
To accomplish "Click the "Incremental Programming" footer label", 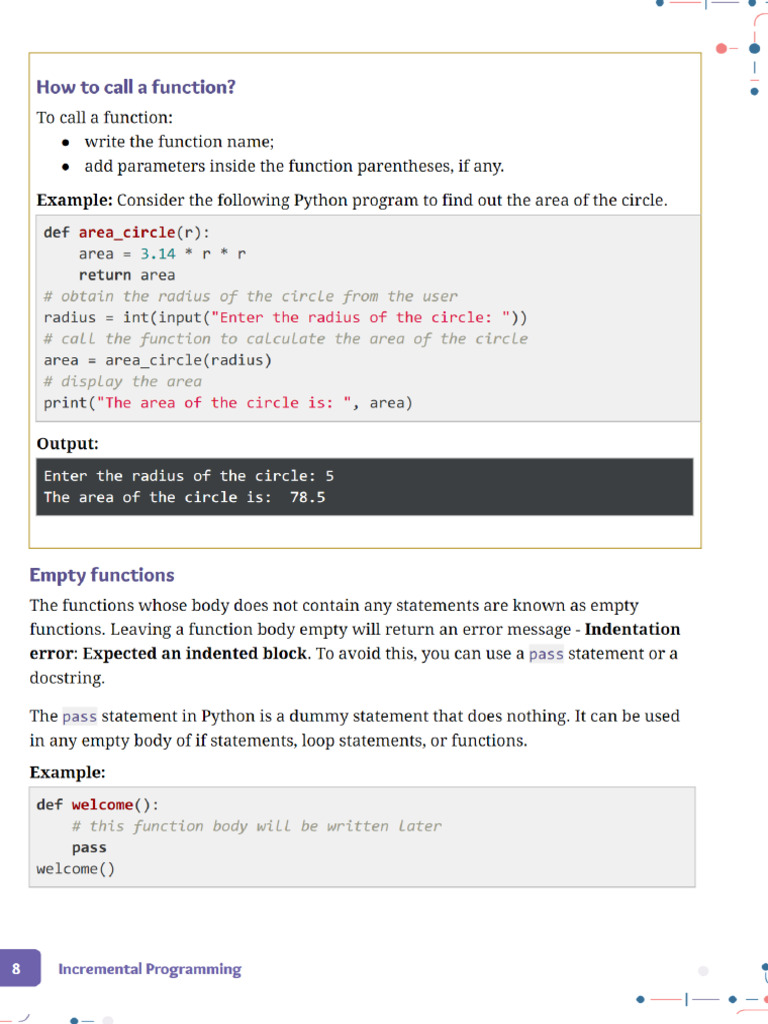I will (x=150, y=969).
